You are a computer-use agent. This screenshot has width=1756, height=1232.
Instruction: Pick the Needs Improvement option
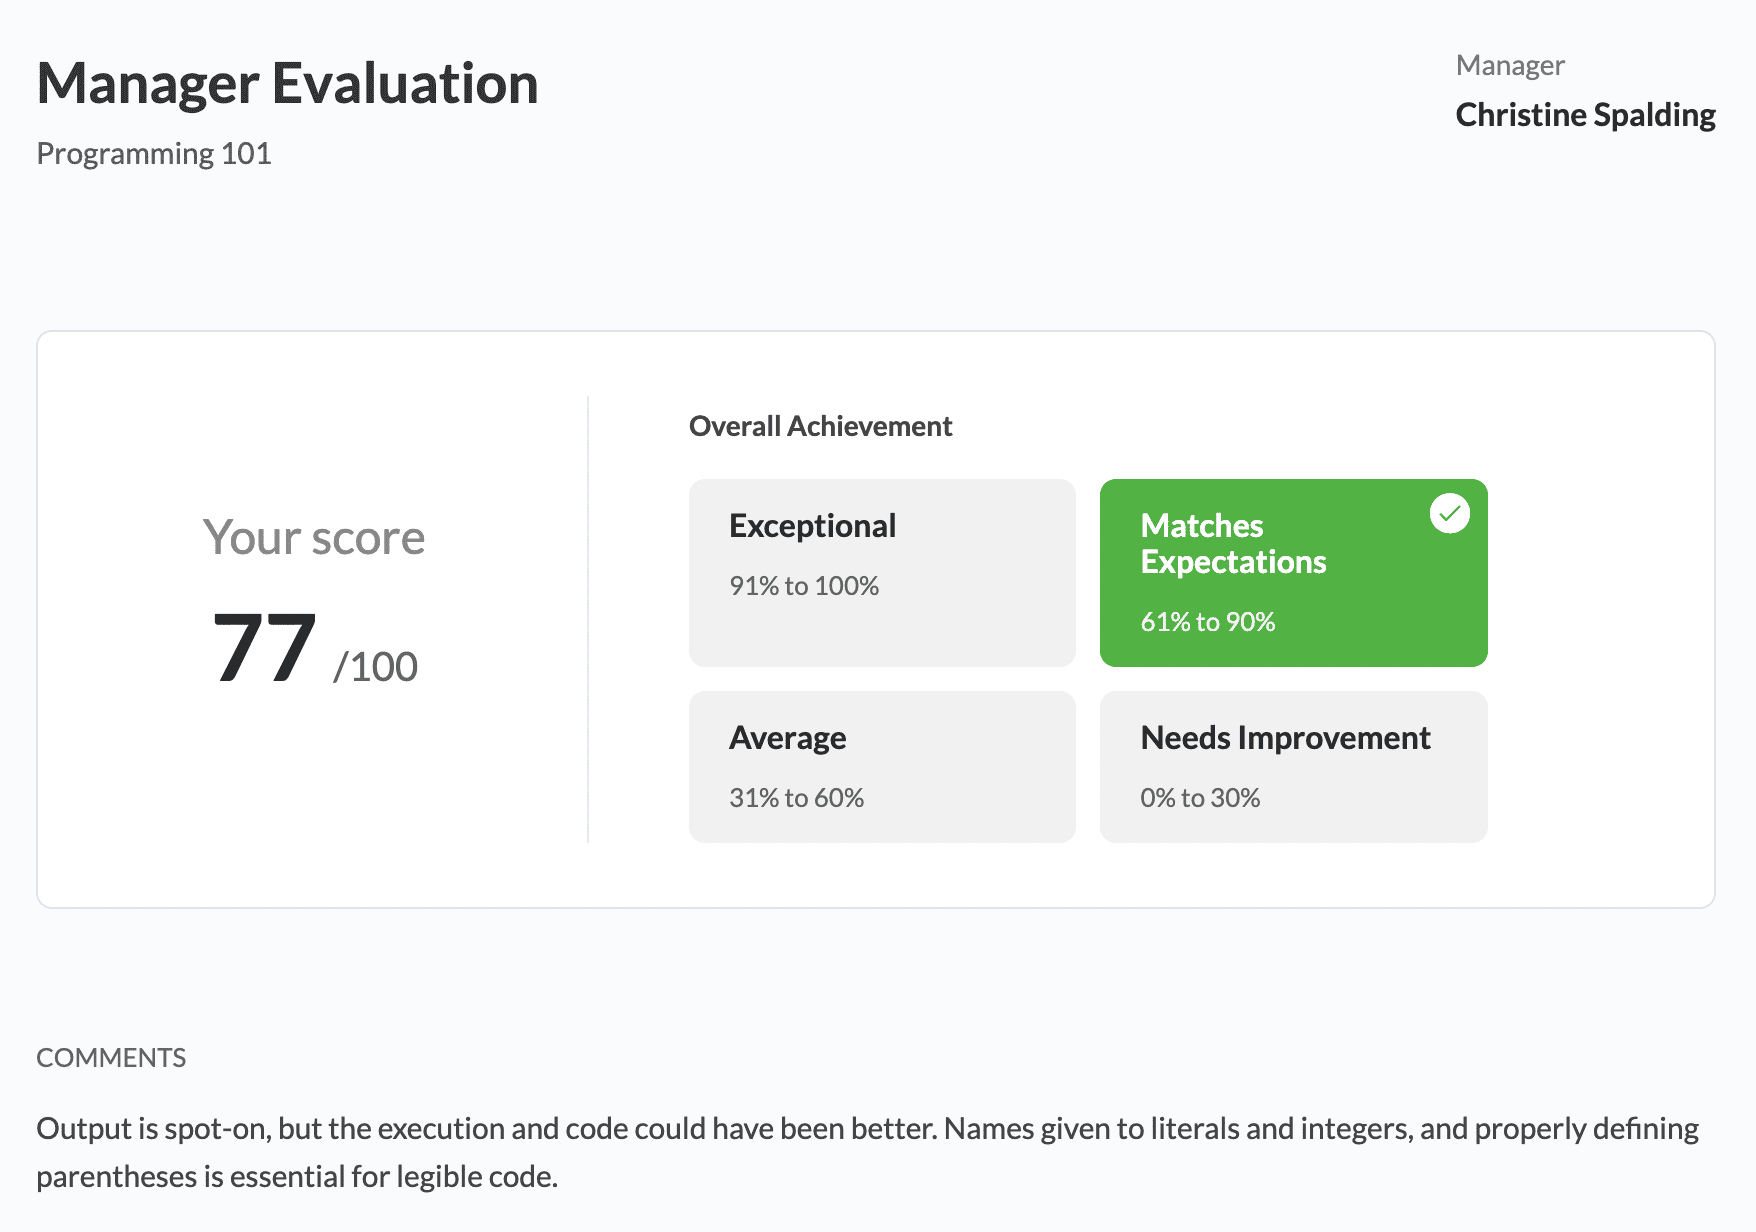[x=1293, y=766]
